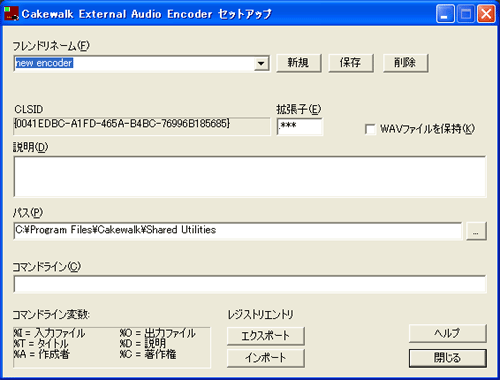Click the 拡張子 extension input field
The height and width of the screenshot is (380, 500).
pos(300,126)
